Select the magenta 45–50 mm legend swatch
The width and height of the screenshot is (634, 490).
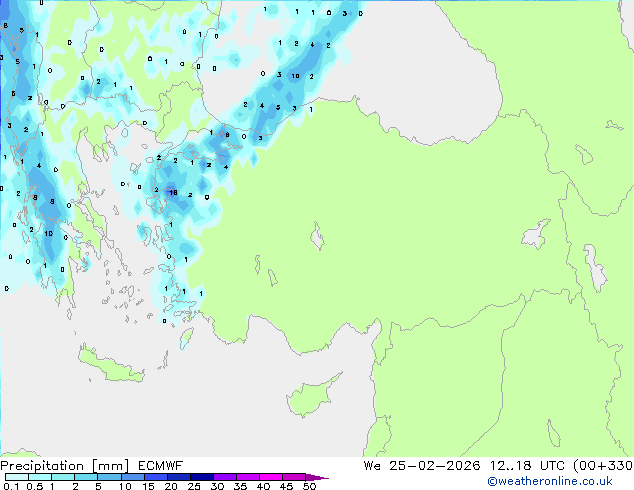[295, 477]
